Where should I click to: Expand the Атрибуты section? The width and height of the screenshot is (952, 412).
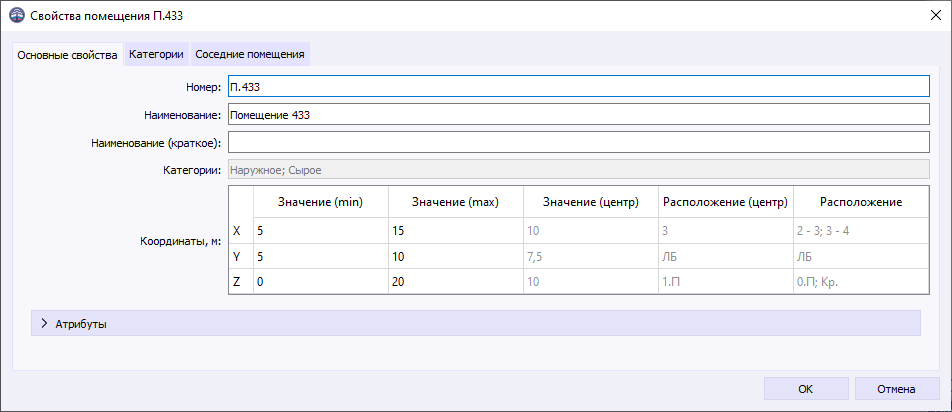click(x=44, y=324)
